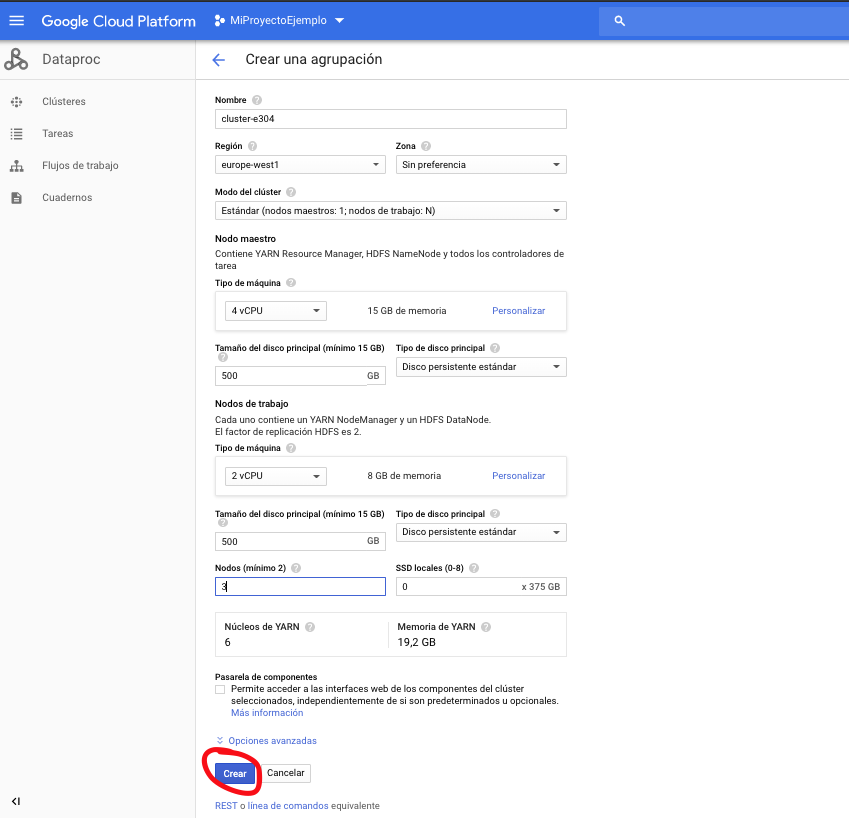Click help icon for worker Tipo de máquina

click(291, 448)
